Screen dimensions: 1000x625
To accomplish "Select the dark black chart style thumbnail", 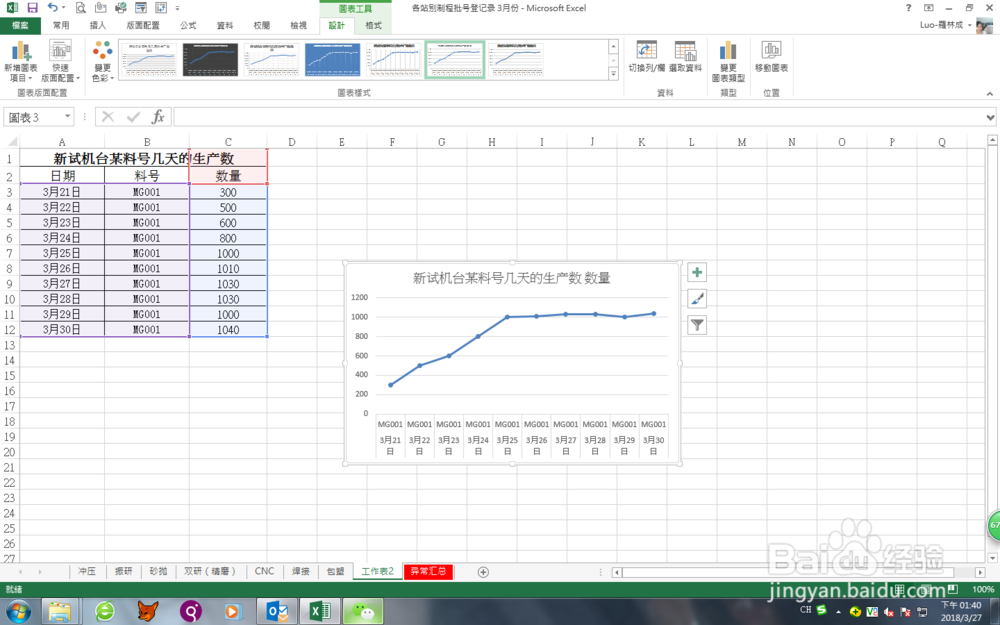I will point(210,60).
